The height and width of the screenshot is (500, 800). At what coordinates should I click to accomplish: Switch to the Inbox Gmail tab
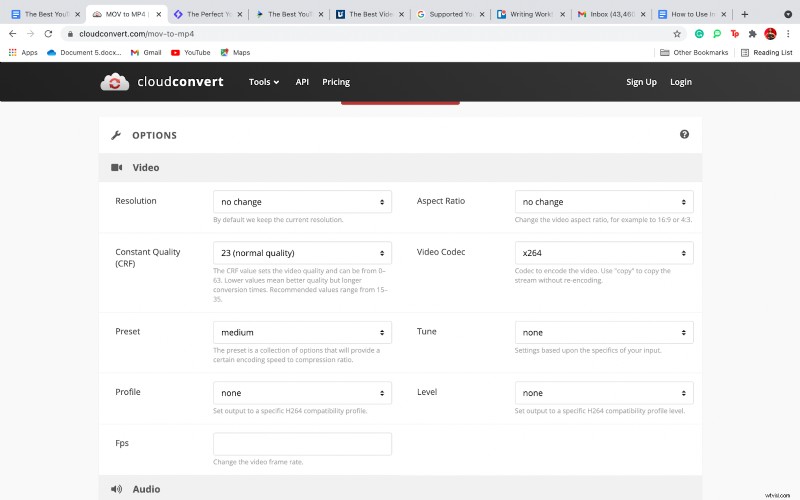click(611, 14)
